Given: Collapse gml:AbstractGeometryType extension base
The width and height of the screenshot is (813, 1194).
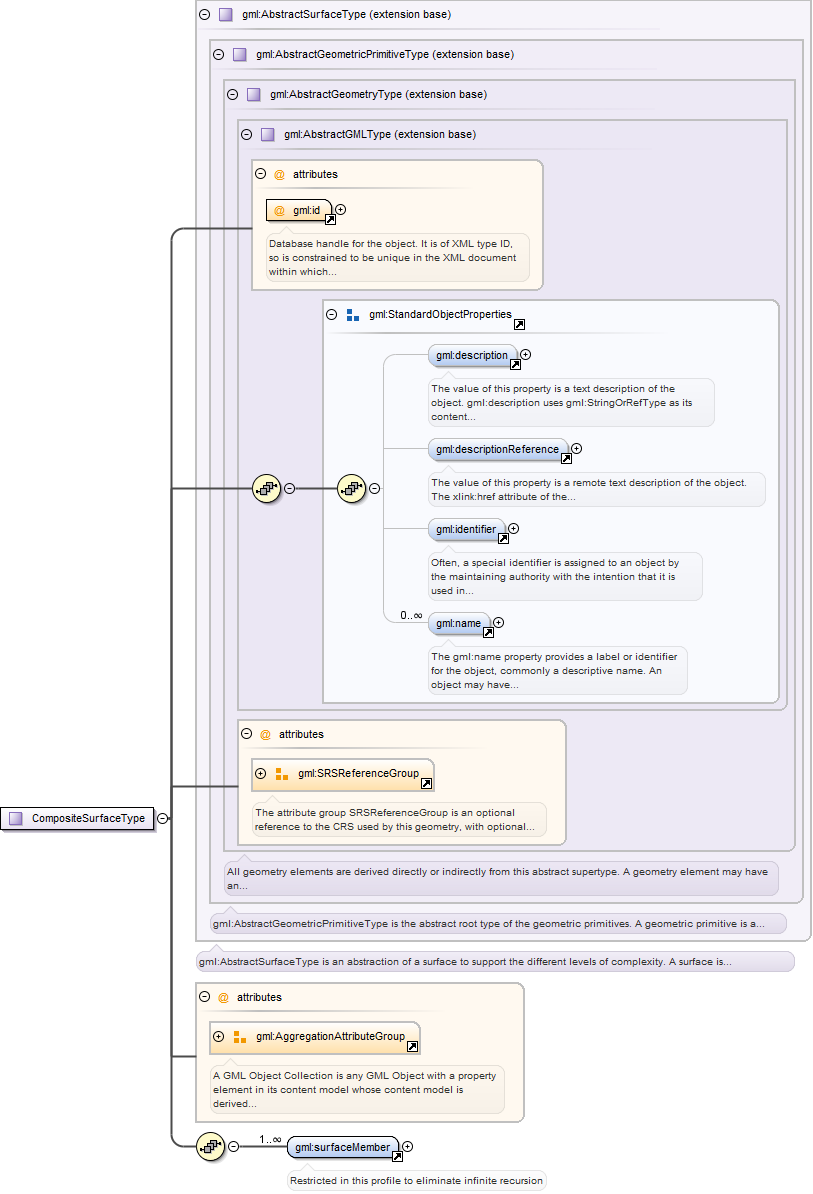Looking at the screenshot, I should pos(232,95).
